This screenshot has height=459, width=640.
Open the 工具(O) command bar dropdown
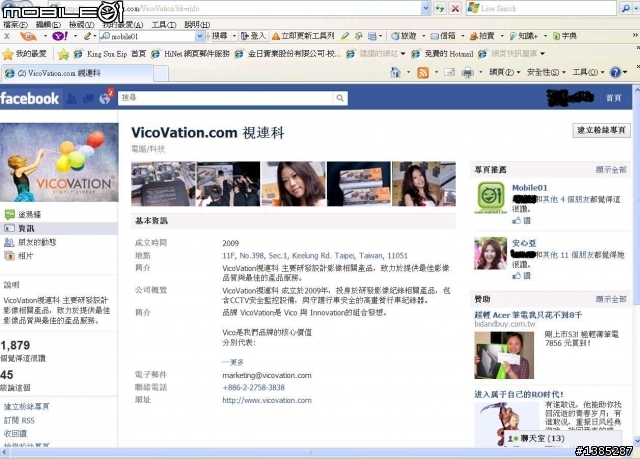click(588, 73)
